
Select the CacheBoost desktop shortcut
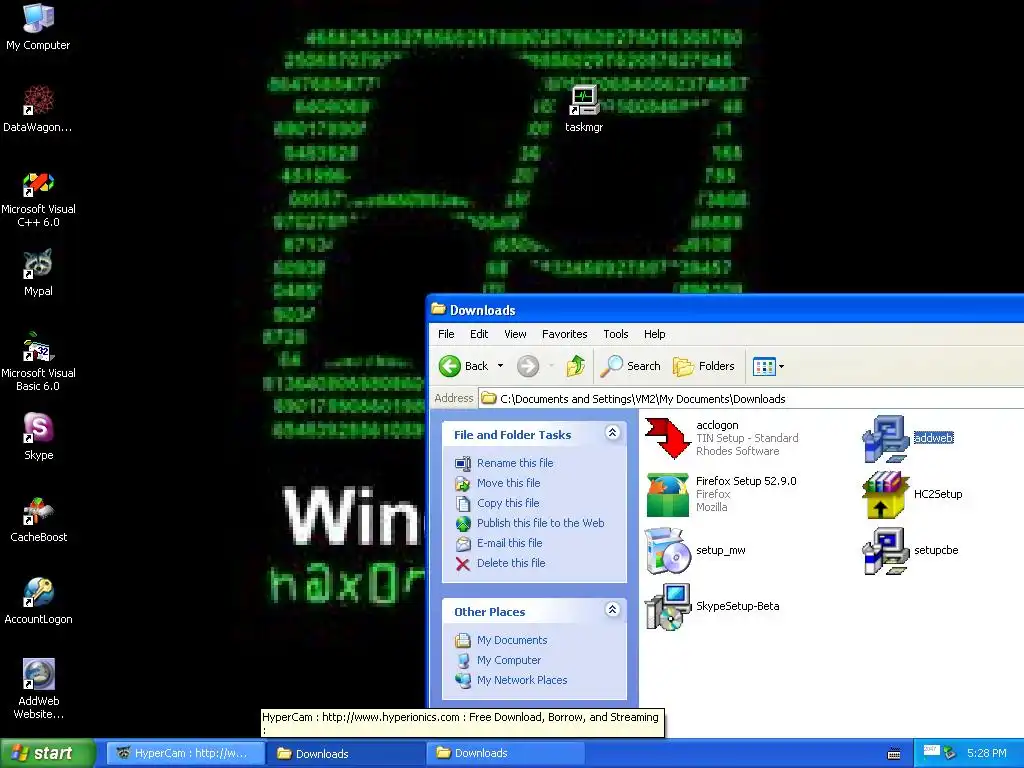[x=39, y=519]
